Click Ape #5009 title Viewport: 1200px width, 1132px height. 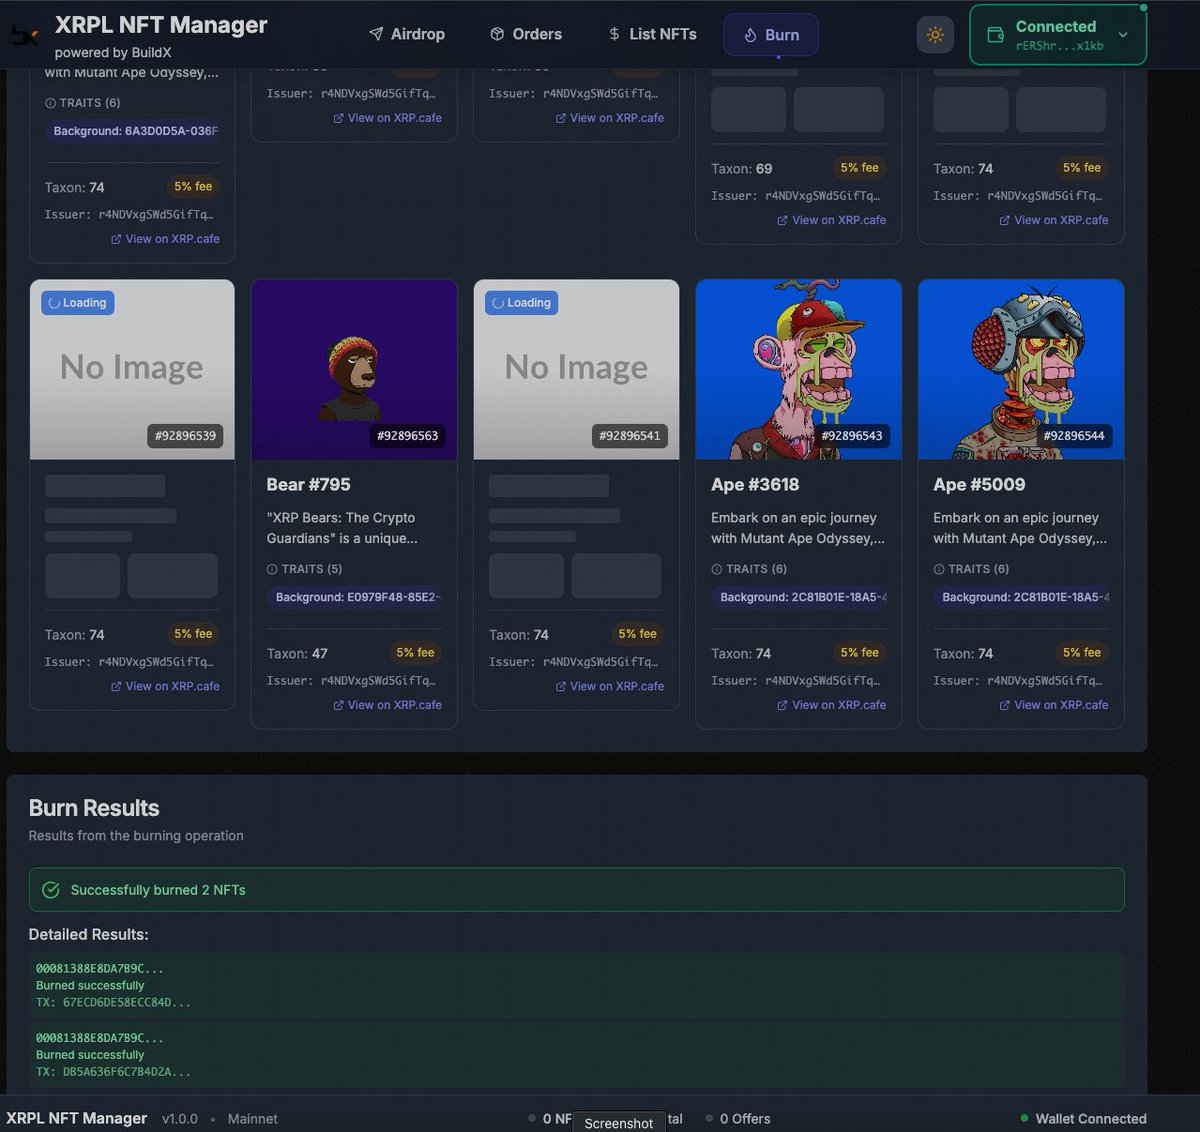click(x=979, y=484)
